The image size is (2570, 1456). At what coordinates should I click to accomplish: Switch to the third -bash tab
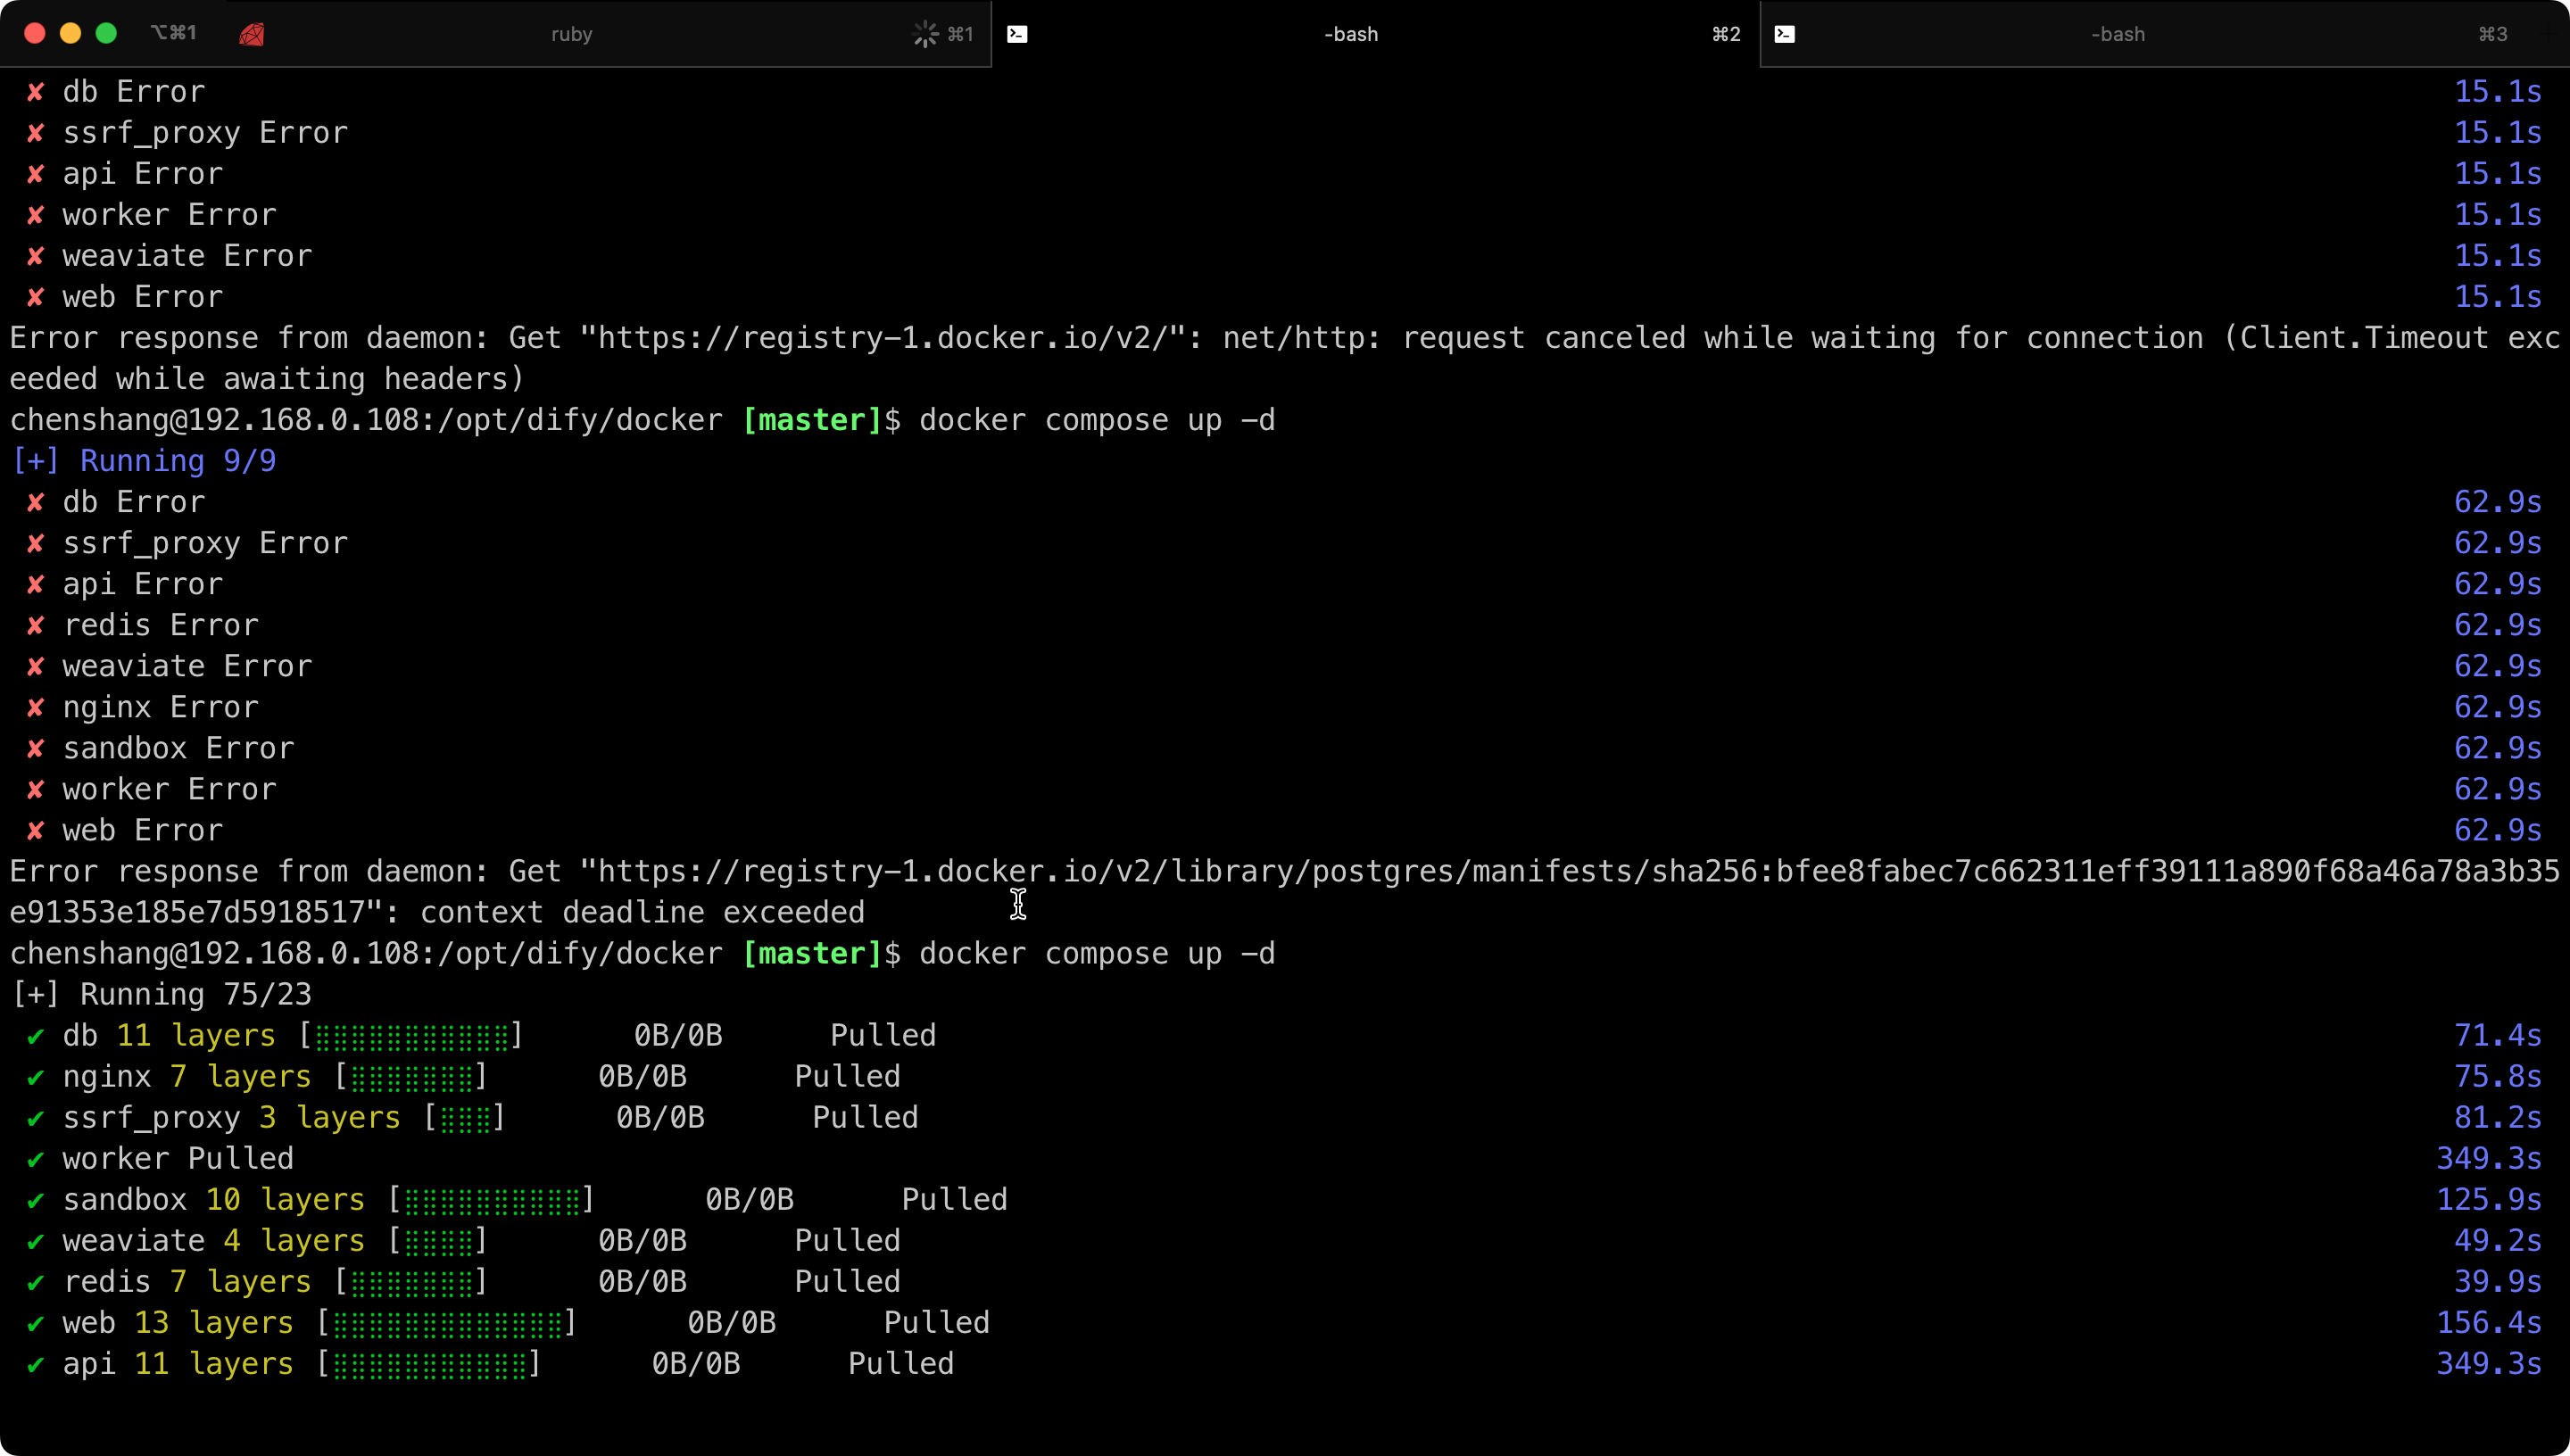point(2117,34)
